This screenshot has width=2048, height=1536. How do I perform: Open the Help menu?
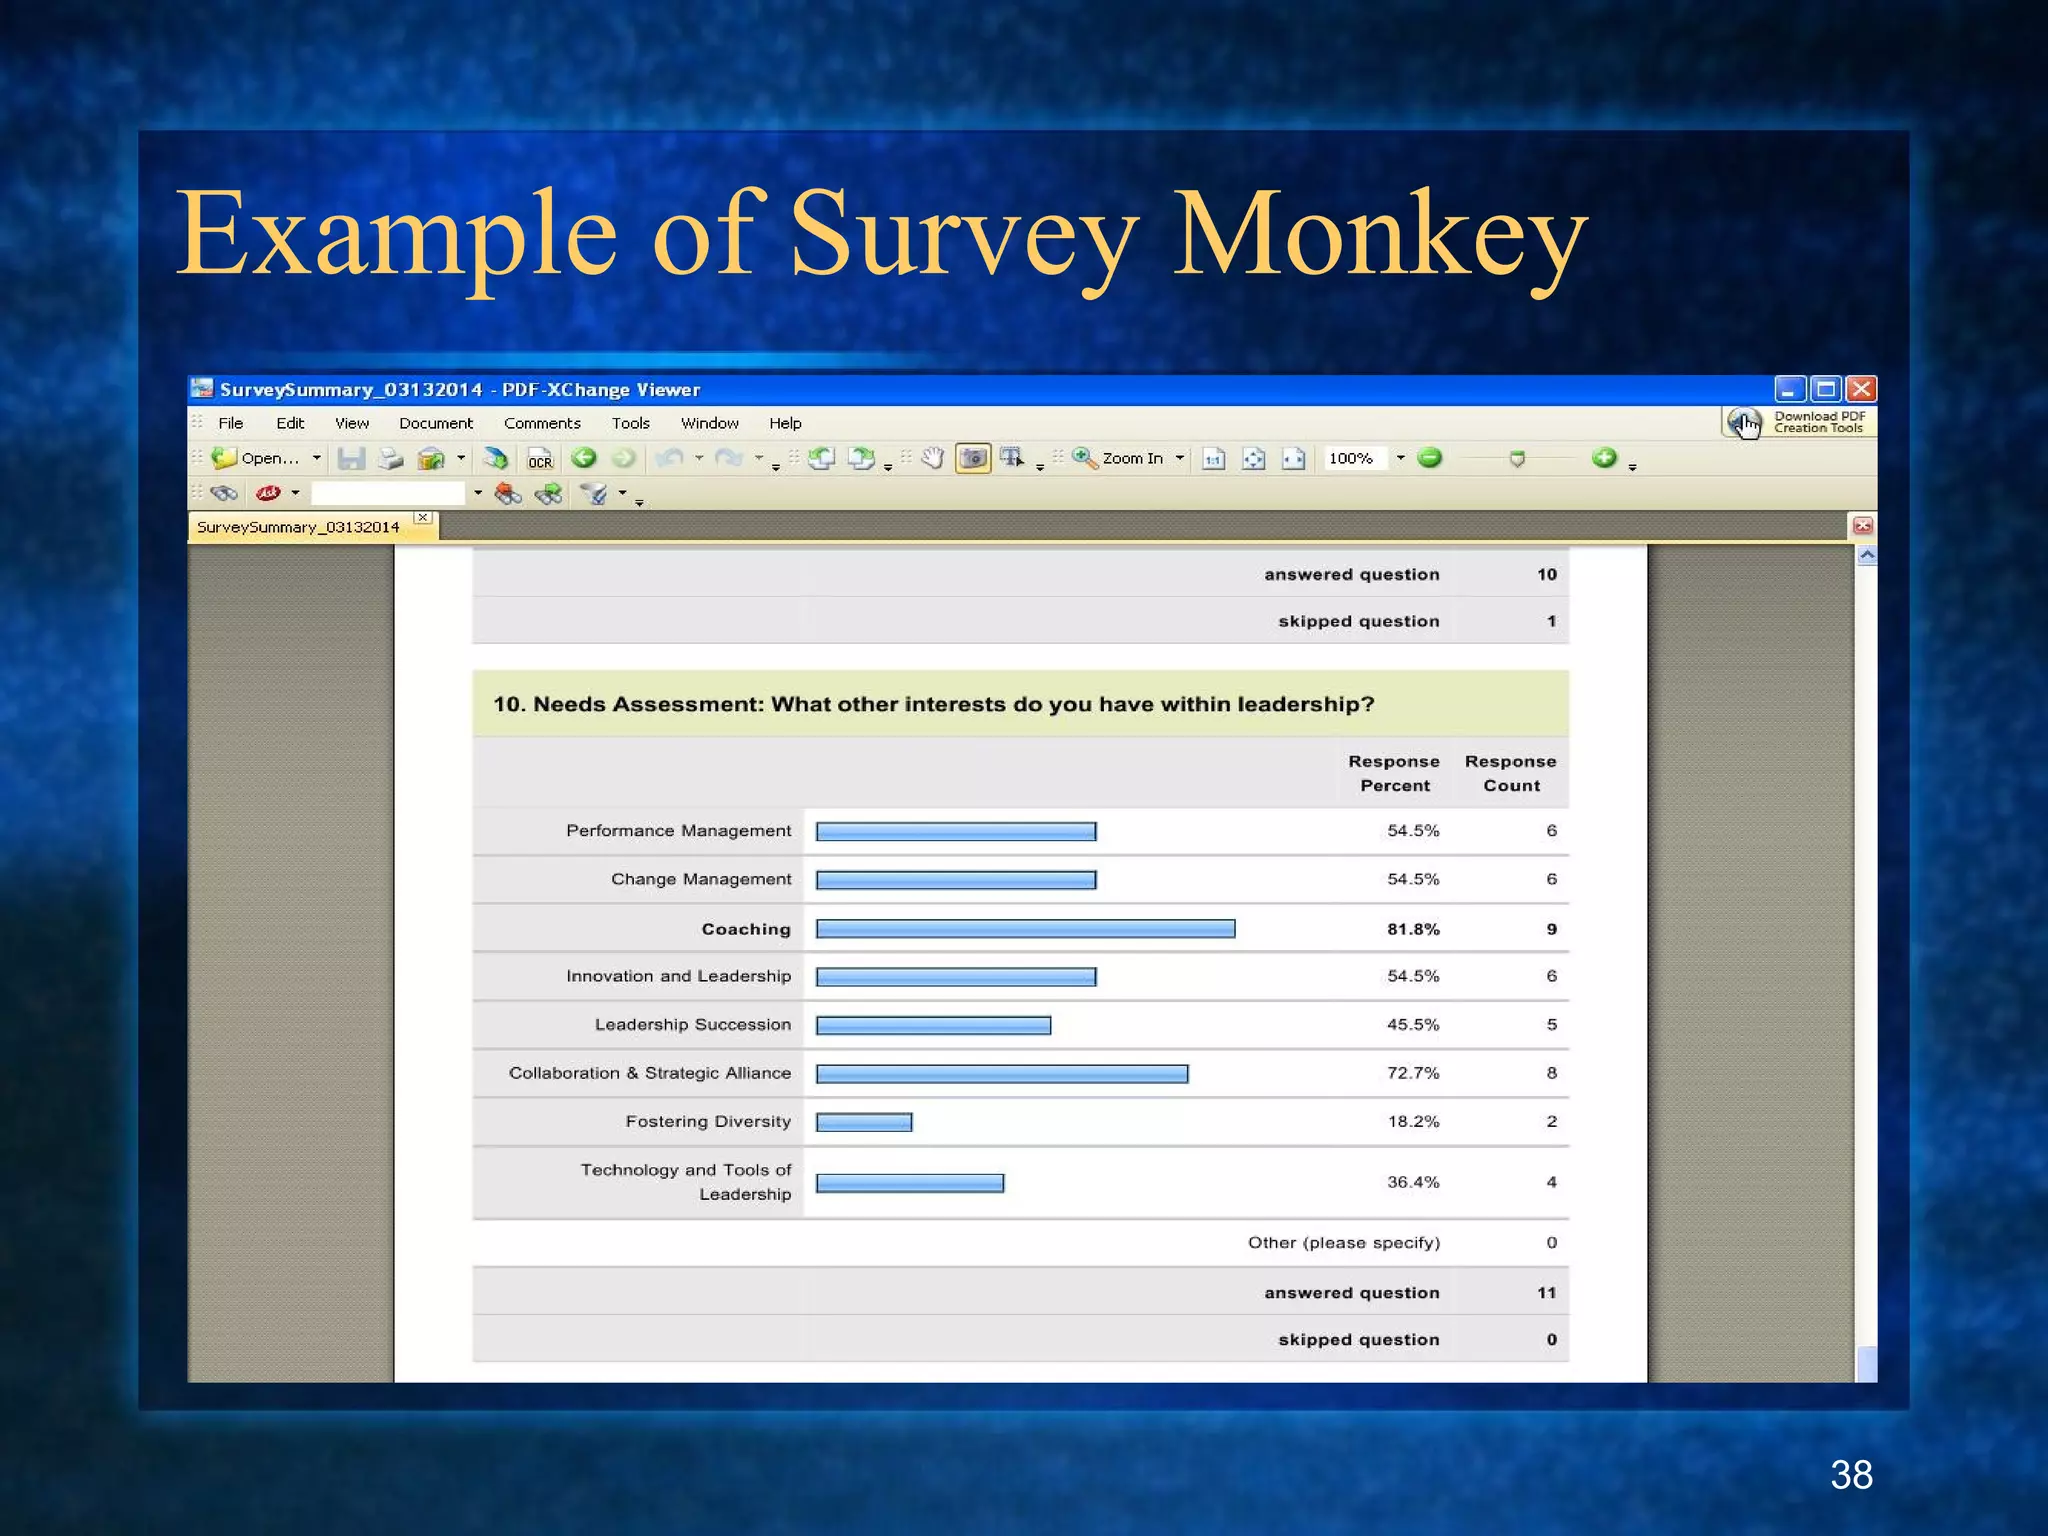coord(785,423)
